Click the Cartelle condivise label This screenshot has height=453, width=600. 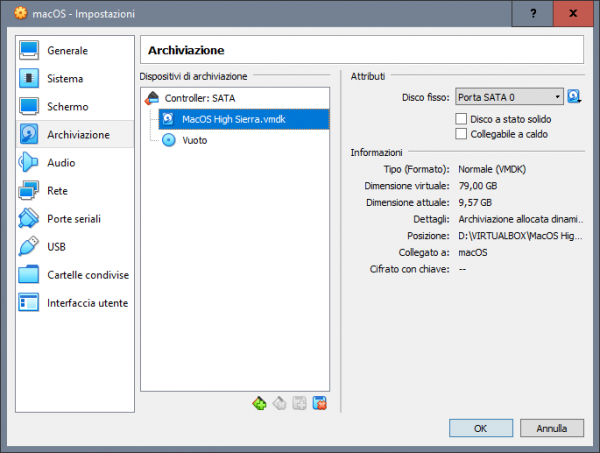88,275
